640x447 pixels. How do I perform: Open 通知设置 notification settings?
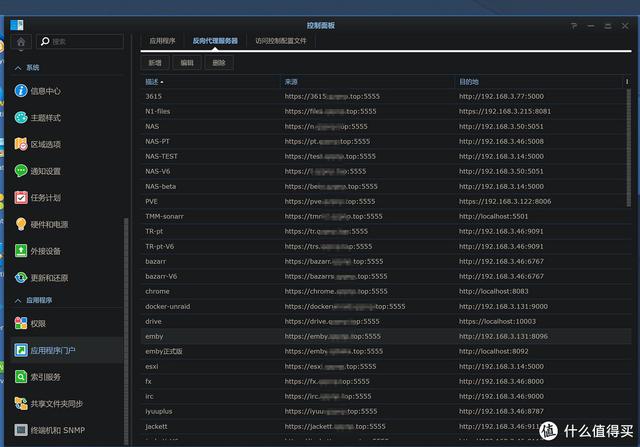[22, 171]
